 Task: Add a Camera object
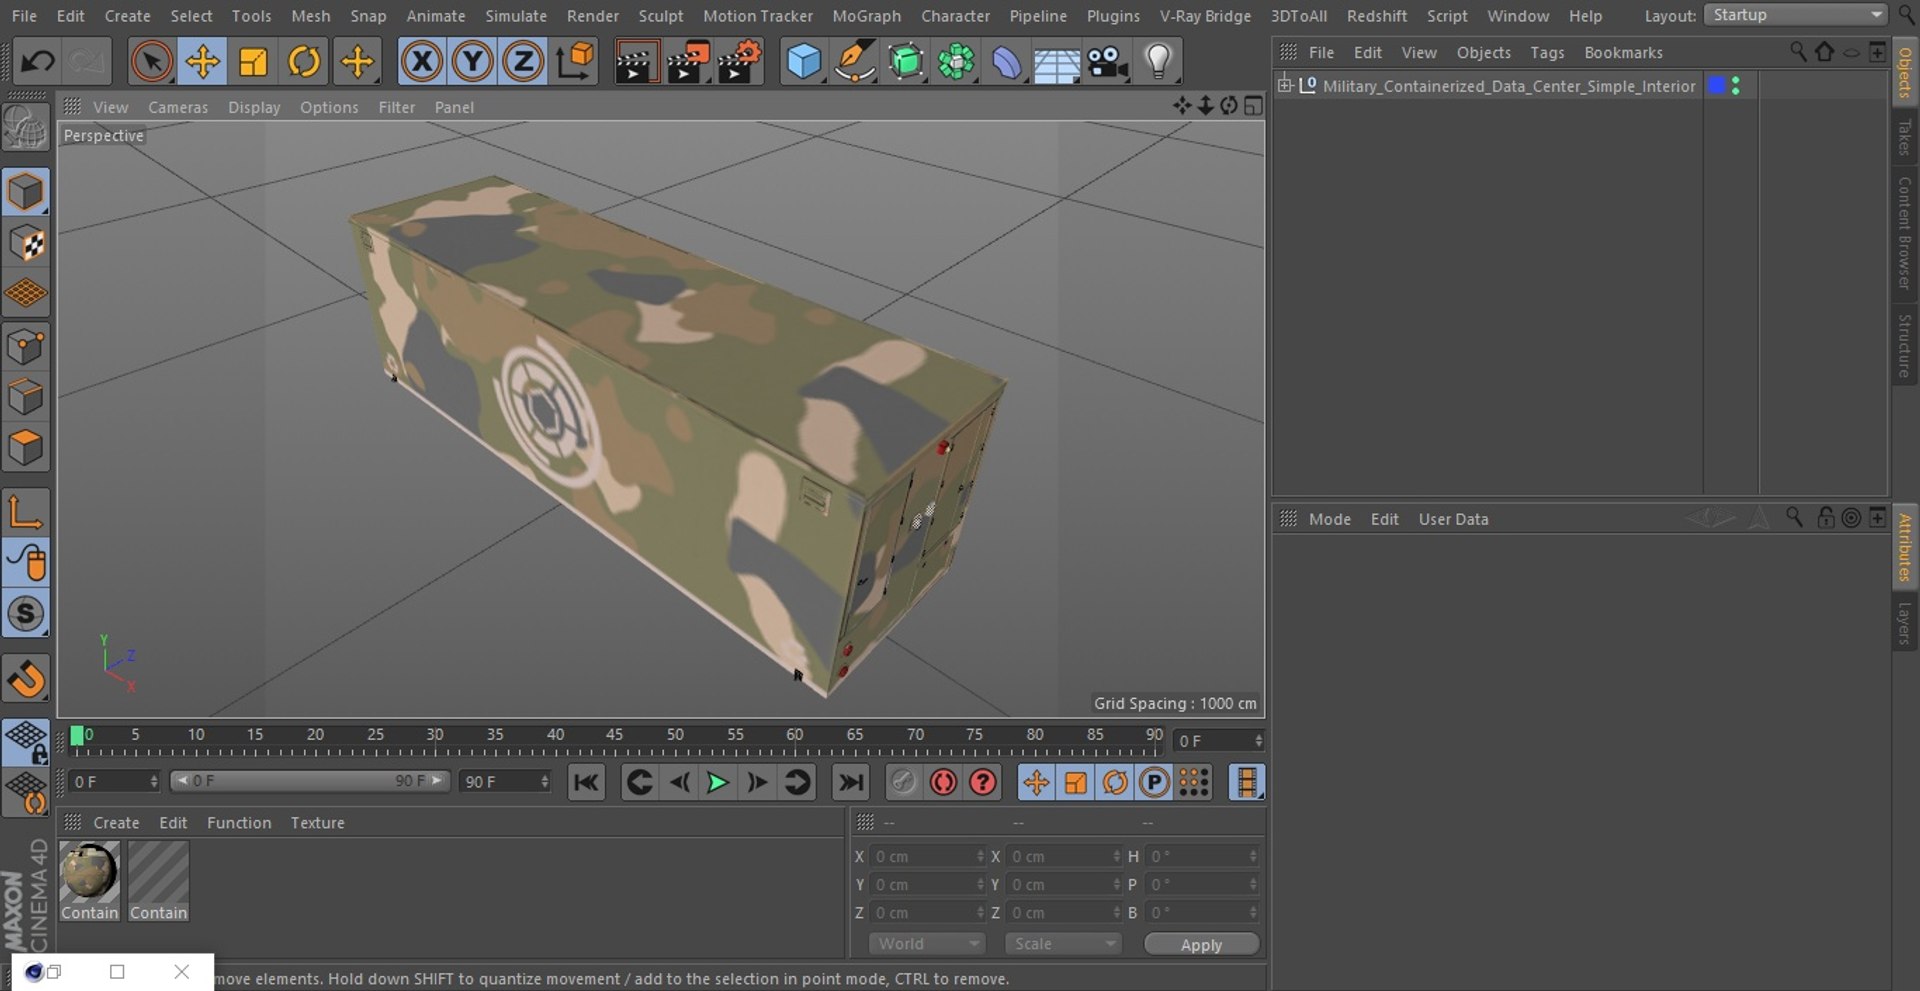click(1108, 62)
